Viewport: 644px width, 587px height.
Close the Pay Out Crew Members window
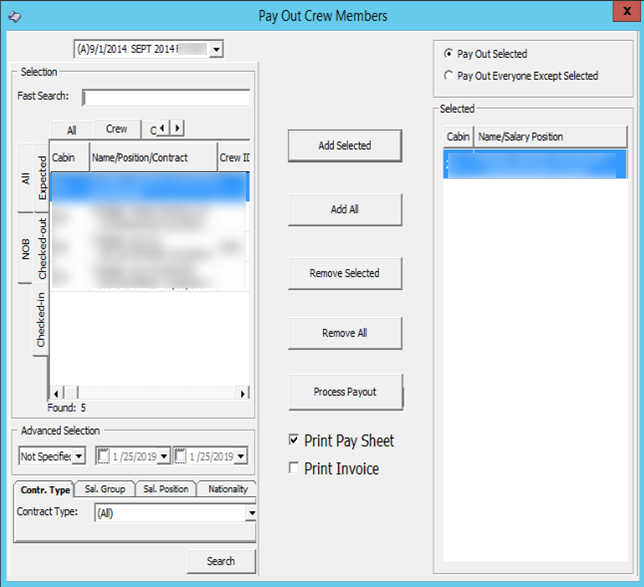point(627,11)
